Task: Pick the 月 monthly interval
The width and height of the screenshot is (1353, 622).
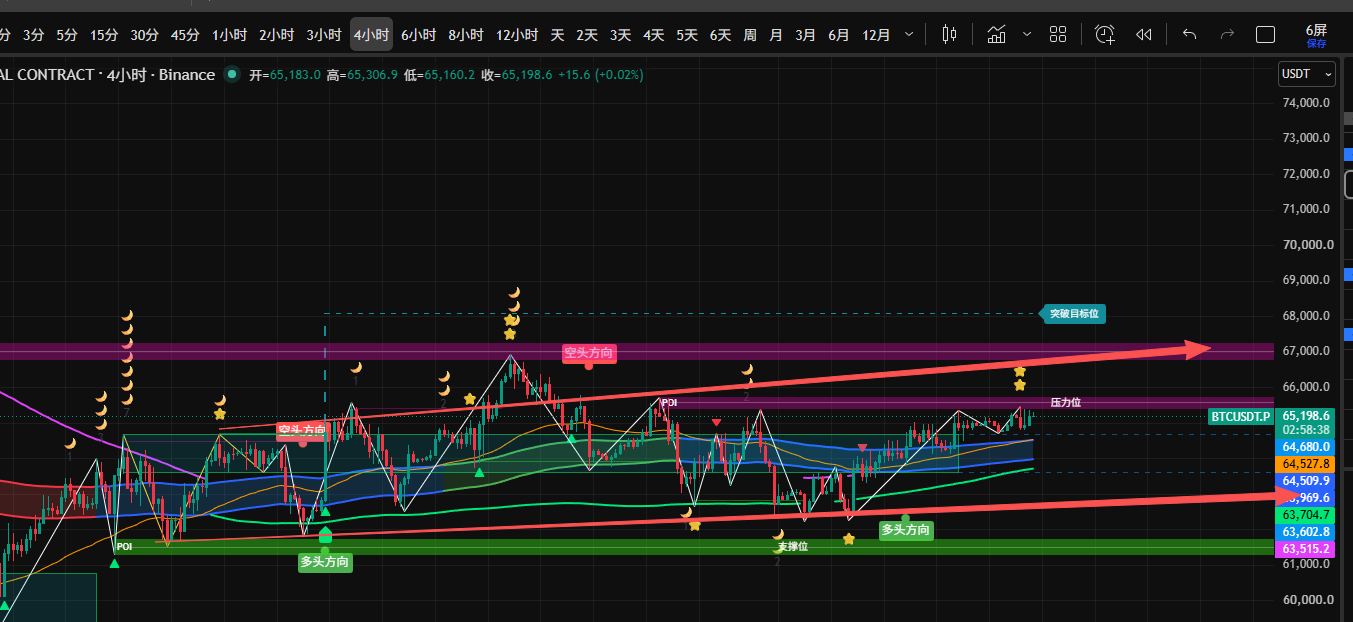Action: (776, 34)
